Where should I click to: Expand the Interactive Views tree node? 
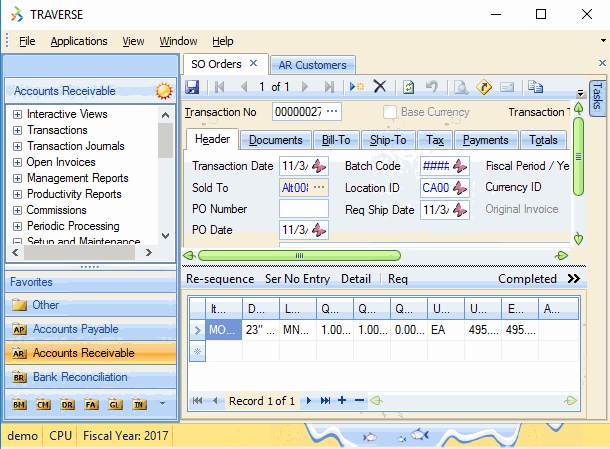(x=17, y=114)
